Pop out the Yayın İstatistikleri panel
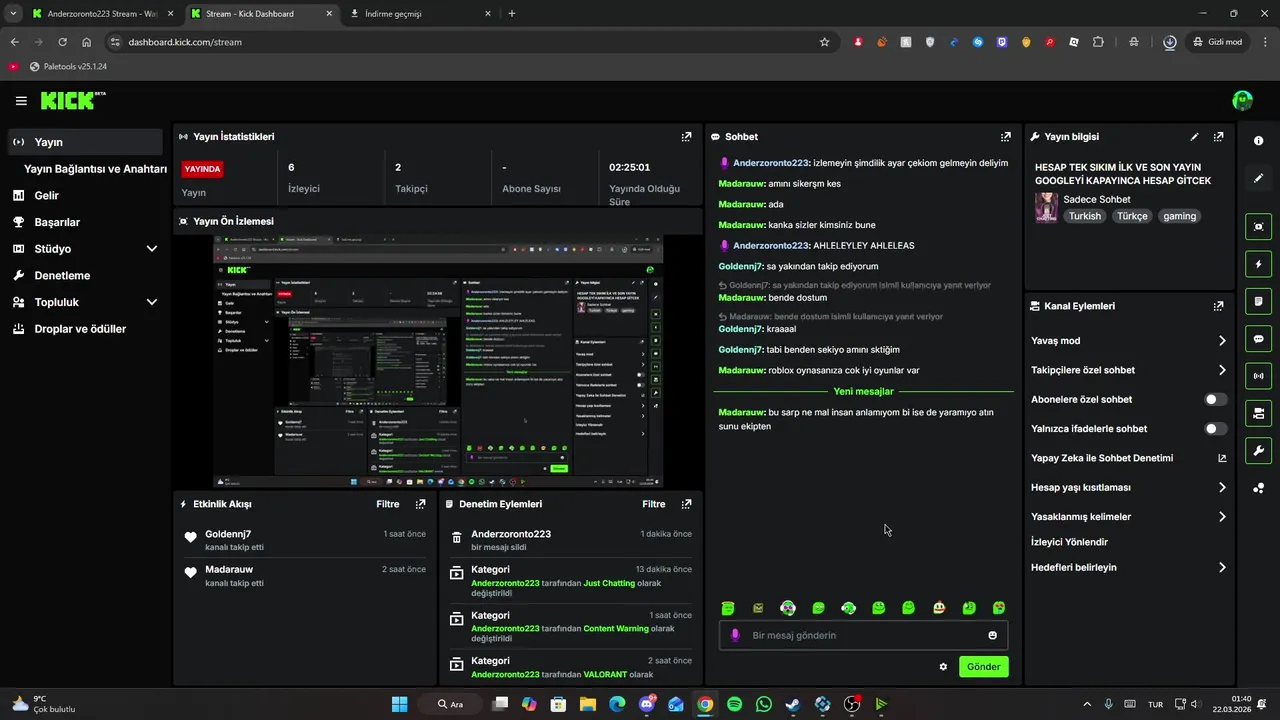 point(686,137)
